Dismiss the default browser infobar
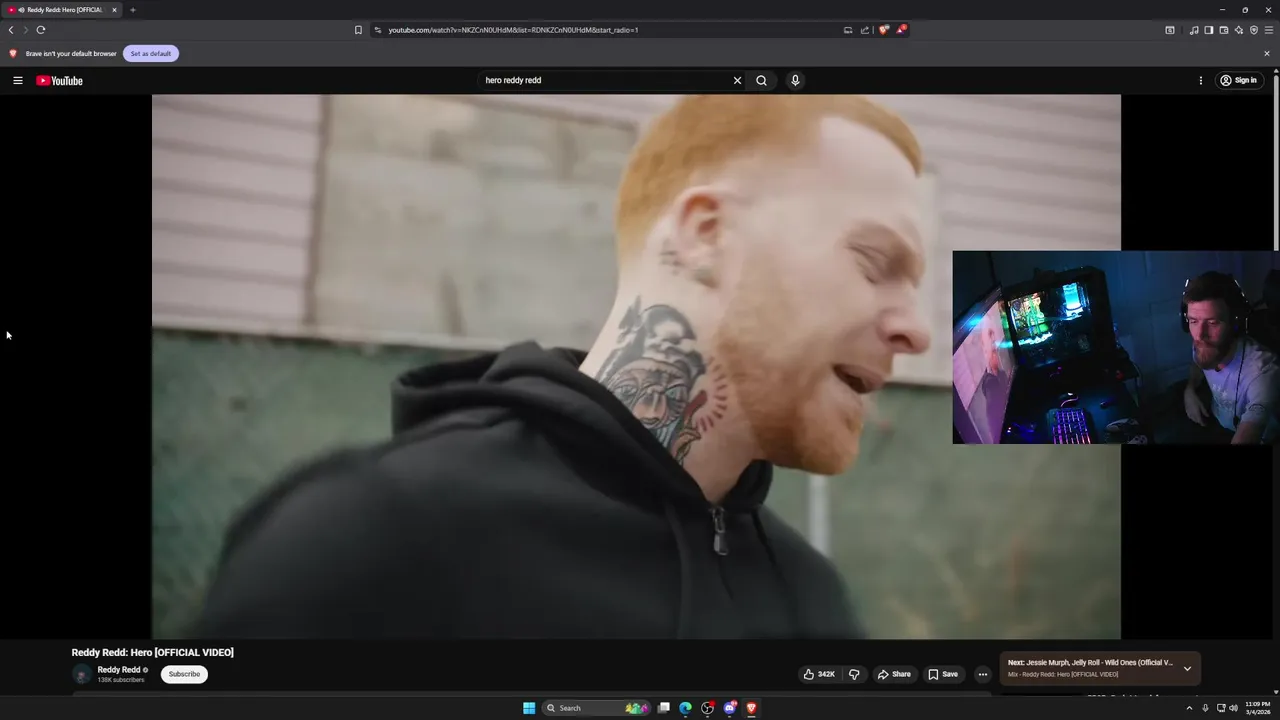1280x720 pixels. (x=1267, y=53)
